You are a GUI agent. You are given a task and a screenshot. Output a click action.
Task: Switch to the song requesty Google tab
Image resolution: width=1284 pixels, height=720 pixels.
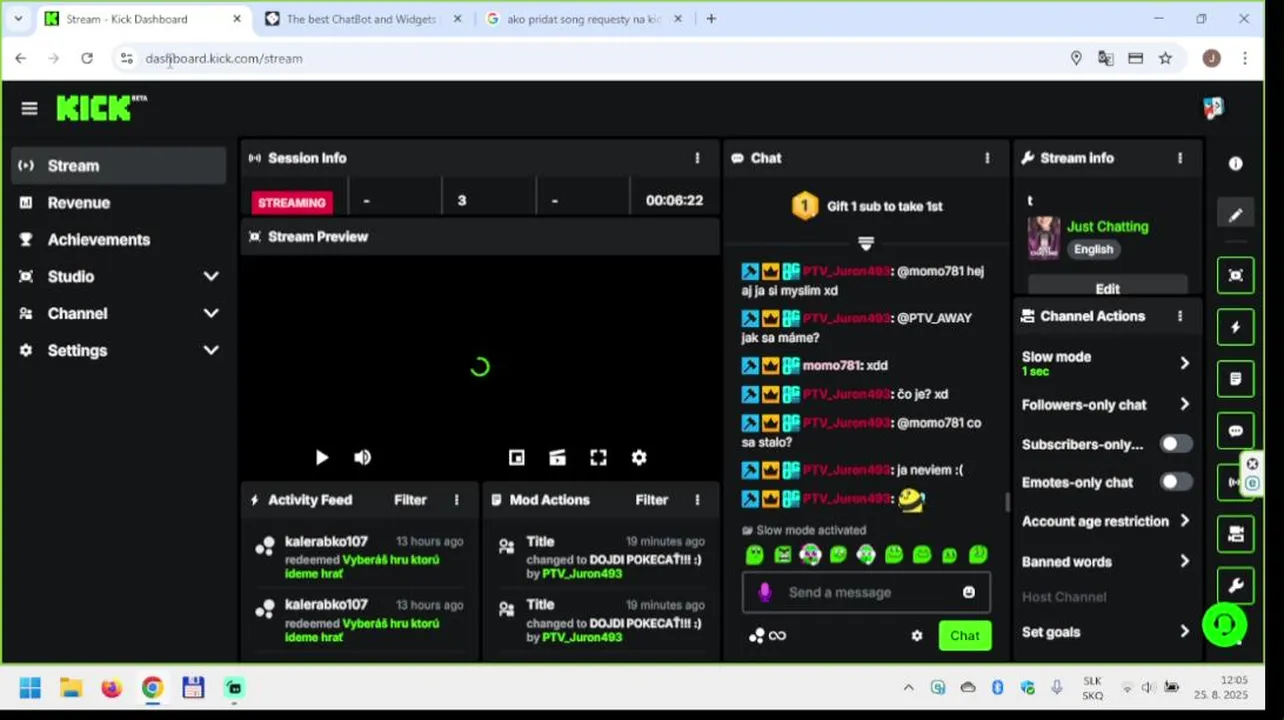pyautogui.click(x=584, y=19)
